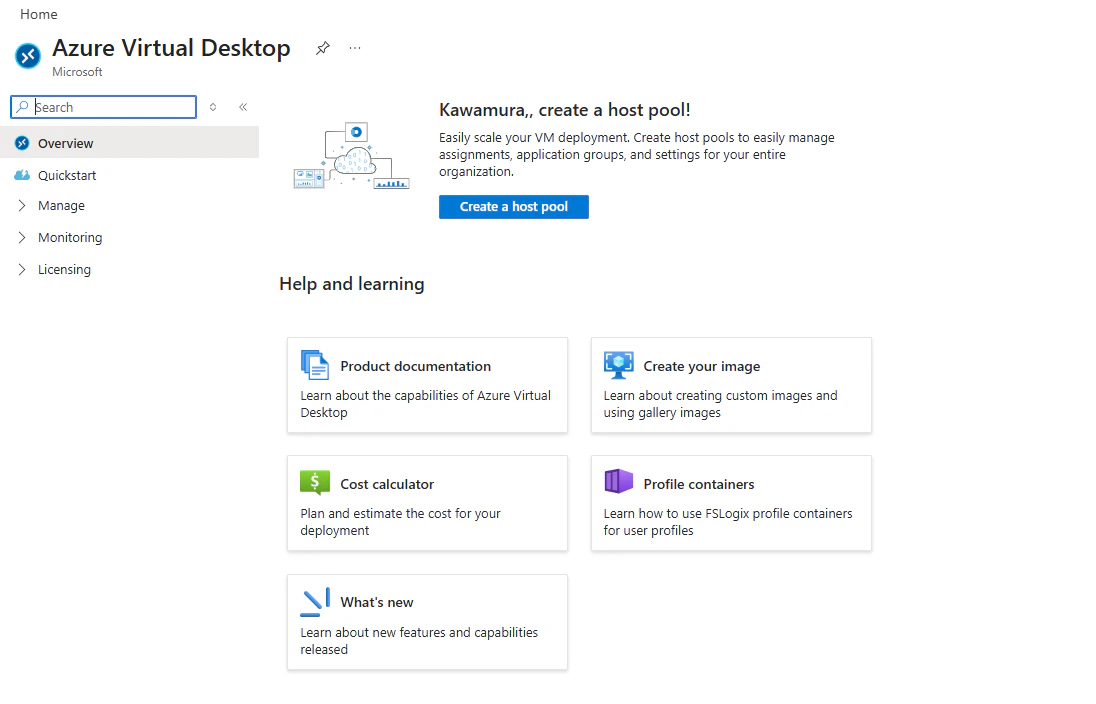Click 'Plan and estimate the cost' description
The width and height of the screenshot is (1096, 704).
coord(401,522)
